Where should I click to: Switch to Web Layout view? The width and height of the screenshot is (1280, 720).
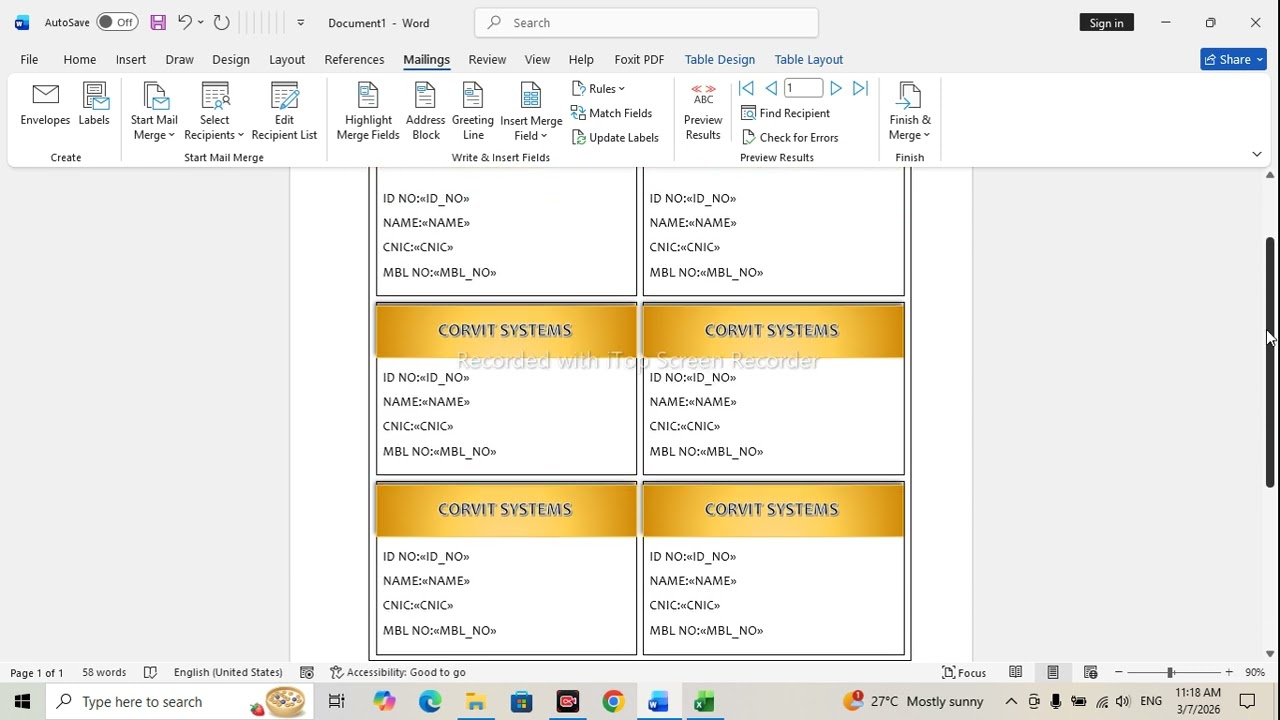pyautogui.click(x=1091, y=672)
